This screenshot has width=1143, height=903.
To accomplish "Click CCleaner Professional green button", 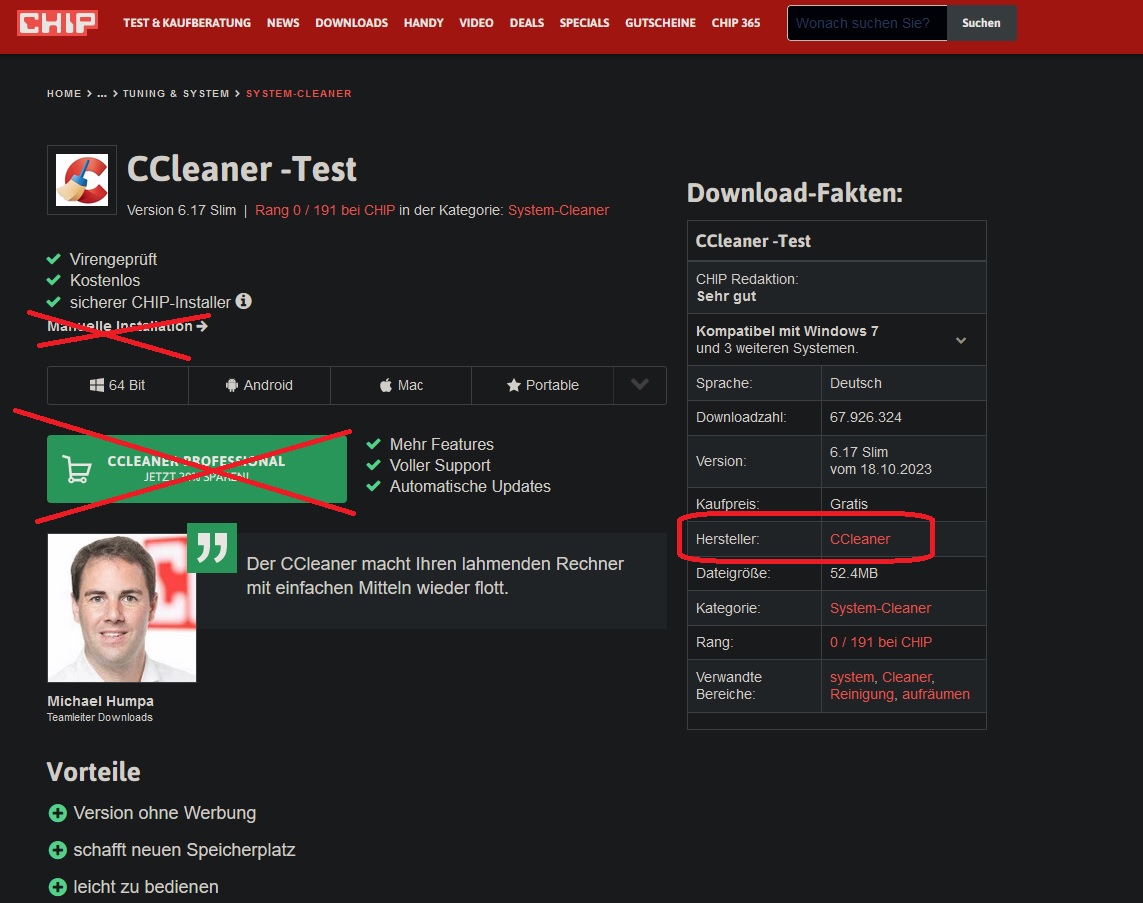I will 197,469.
